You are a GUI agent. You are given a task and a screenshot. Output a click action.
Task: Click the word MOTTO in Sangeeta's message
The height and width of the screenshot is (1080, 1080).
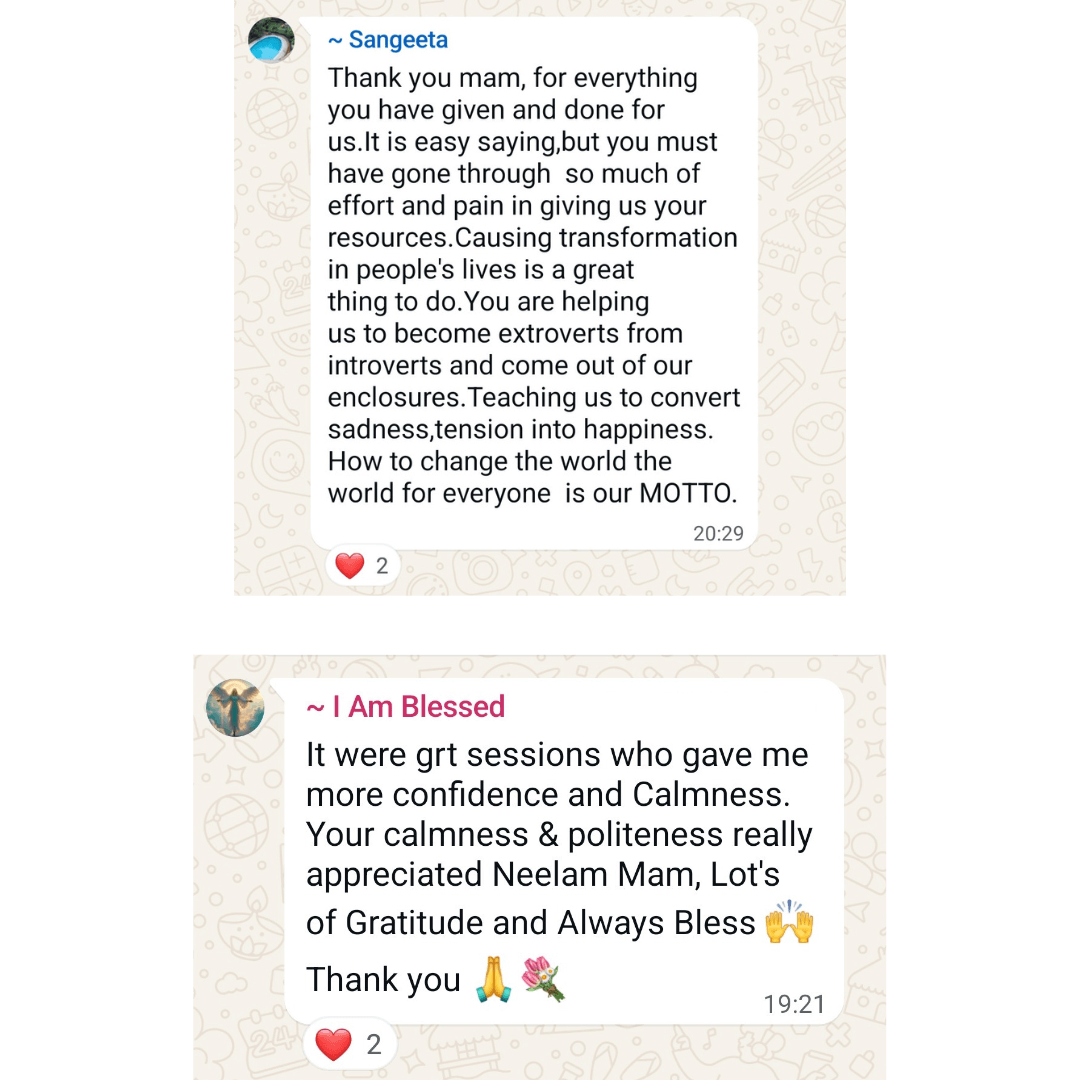pos(689,493)
